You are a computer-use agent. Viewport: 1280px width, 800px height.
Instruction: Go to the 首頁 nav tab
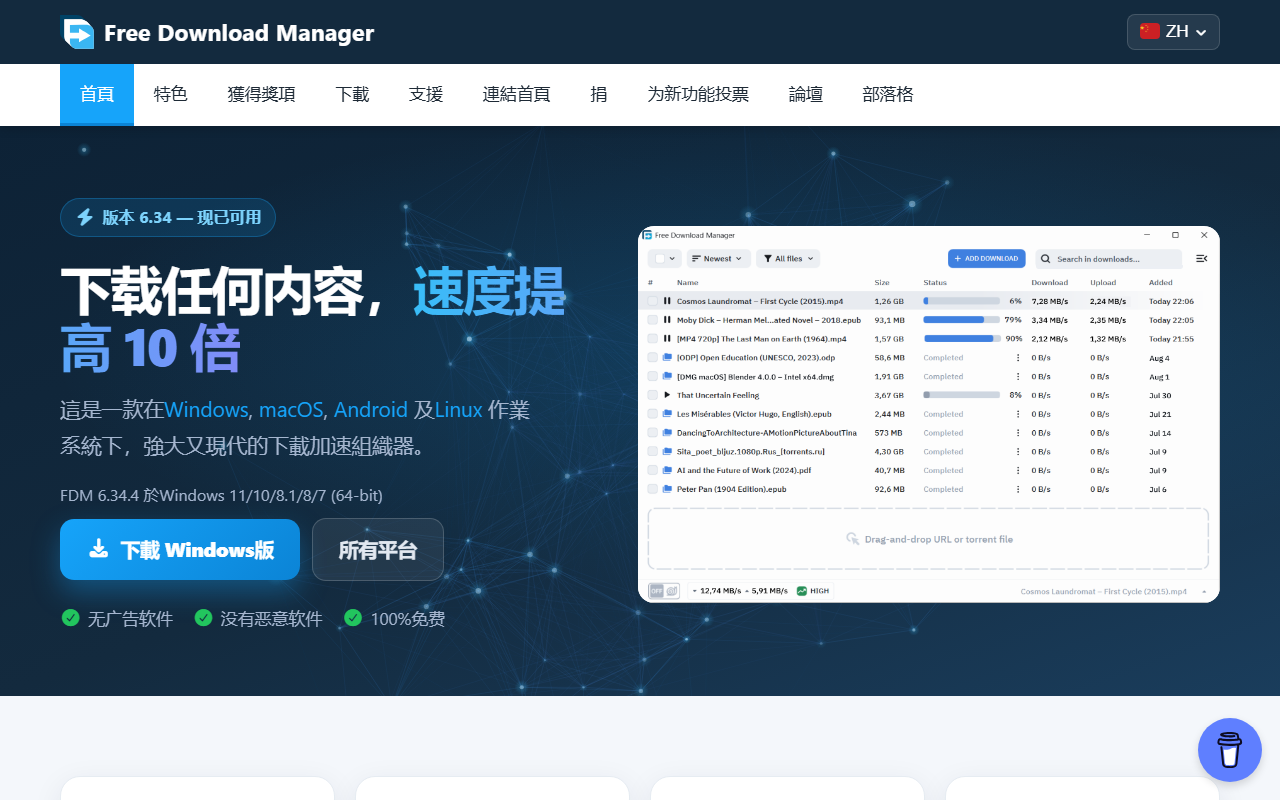[x=97, y=95]
